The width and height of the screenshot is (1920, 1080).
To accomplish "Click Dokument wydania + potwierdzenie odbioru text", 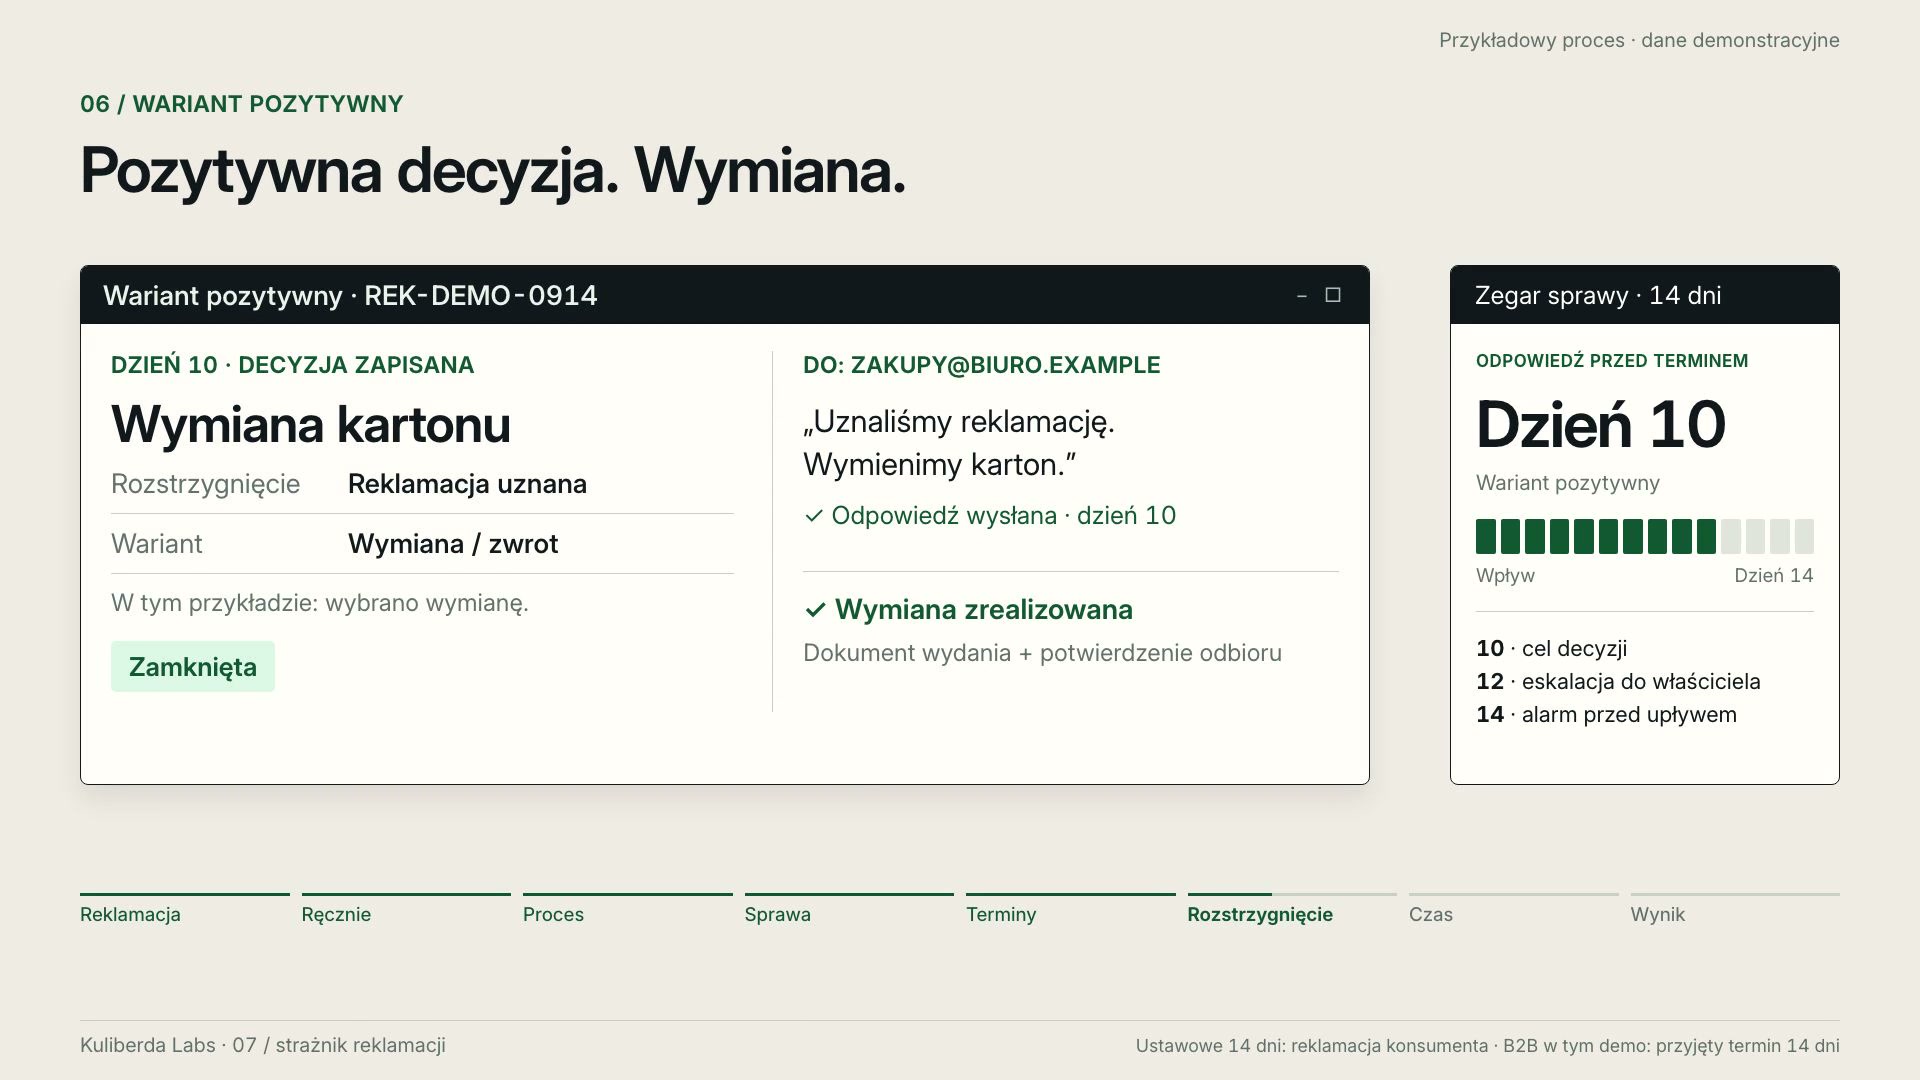I will point(1042,653).
